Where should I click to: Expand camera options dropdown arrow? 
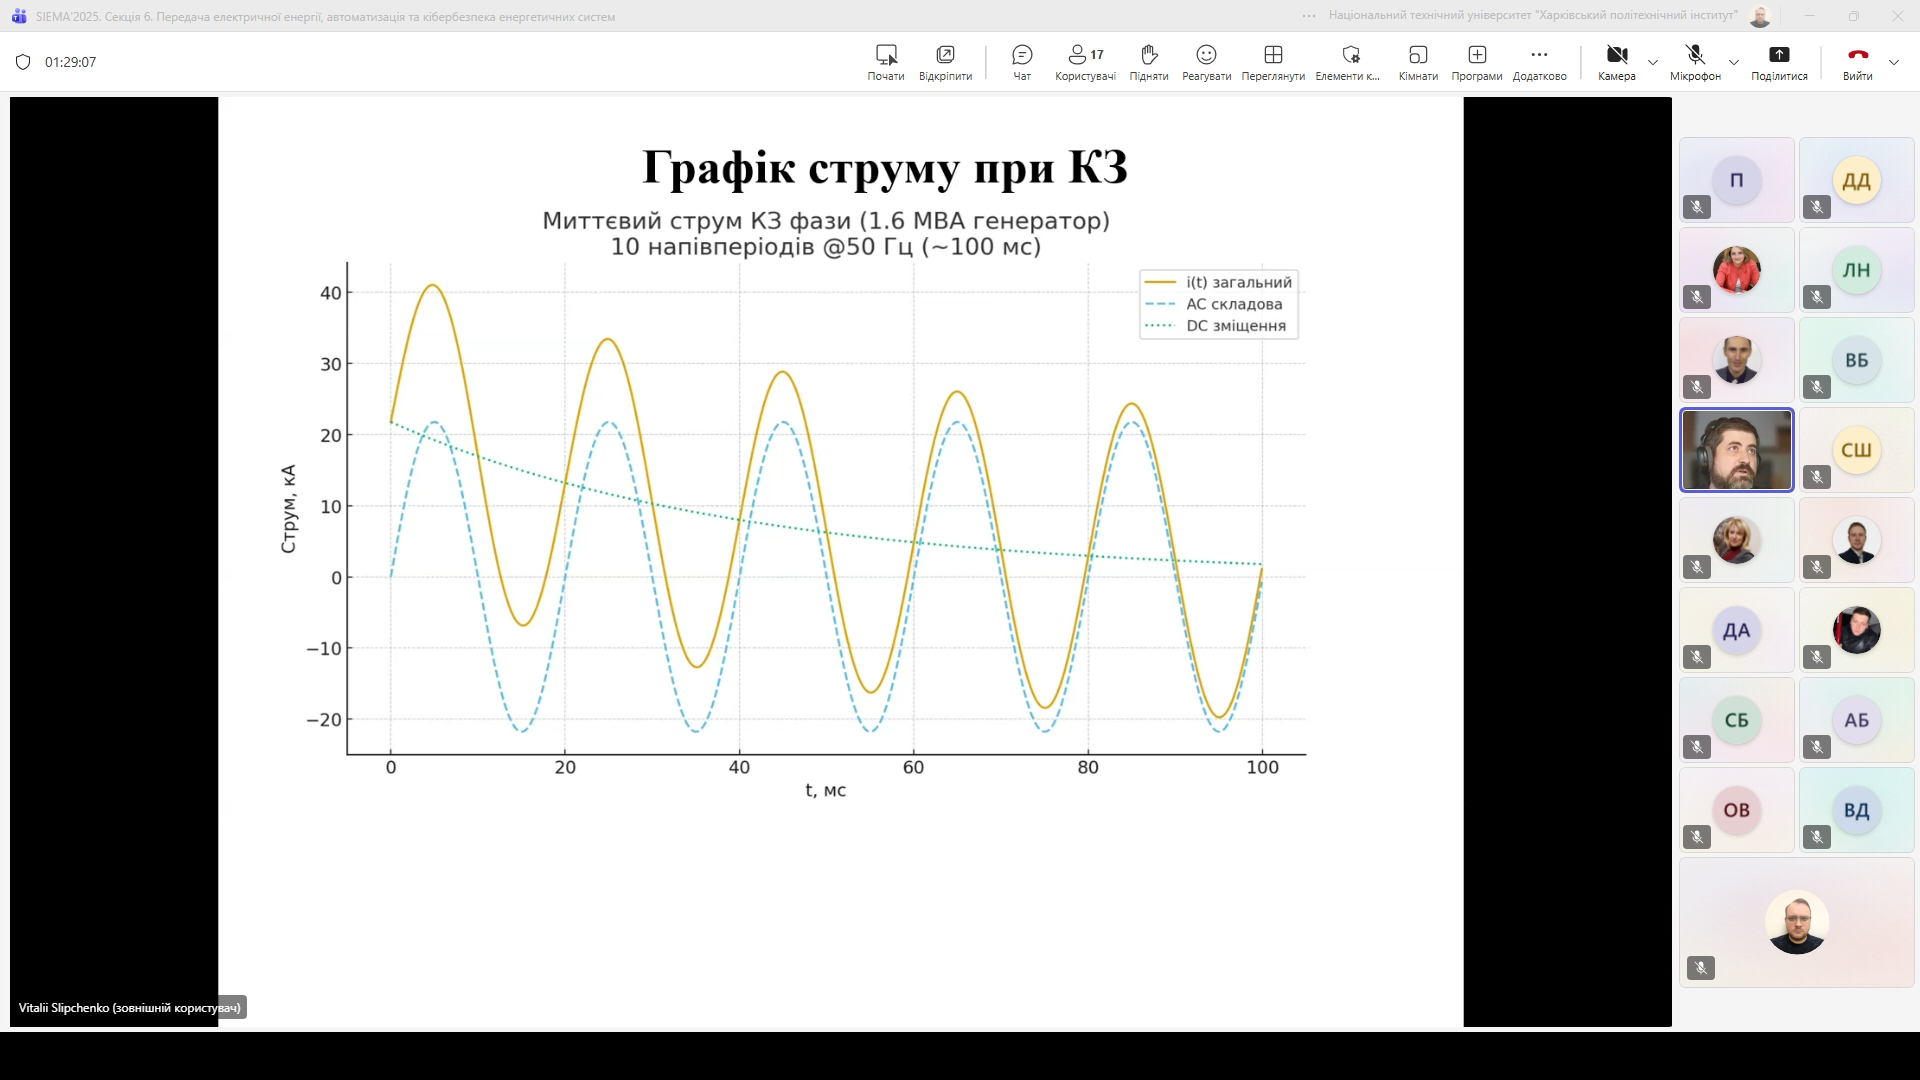coord(1653,62)
